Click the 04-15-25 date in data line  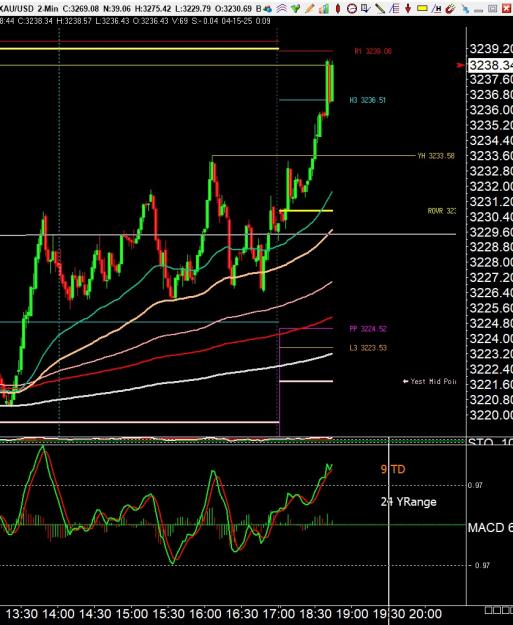pos(237,21)
